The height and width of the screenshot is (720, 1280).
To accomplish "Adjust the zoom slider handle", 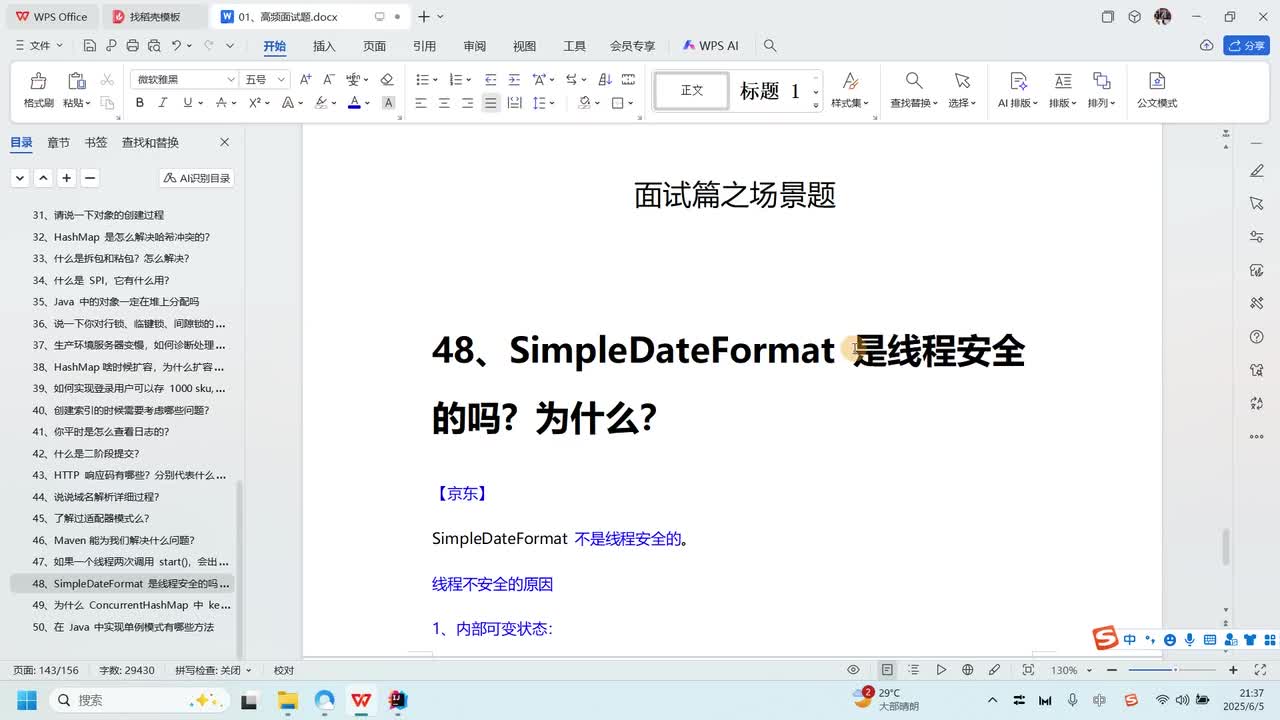I will pos(1175,670).
